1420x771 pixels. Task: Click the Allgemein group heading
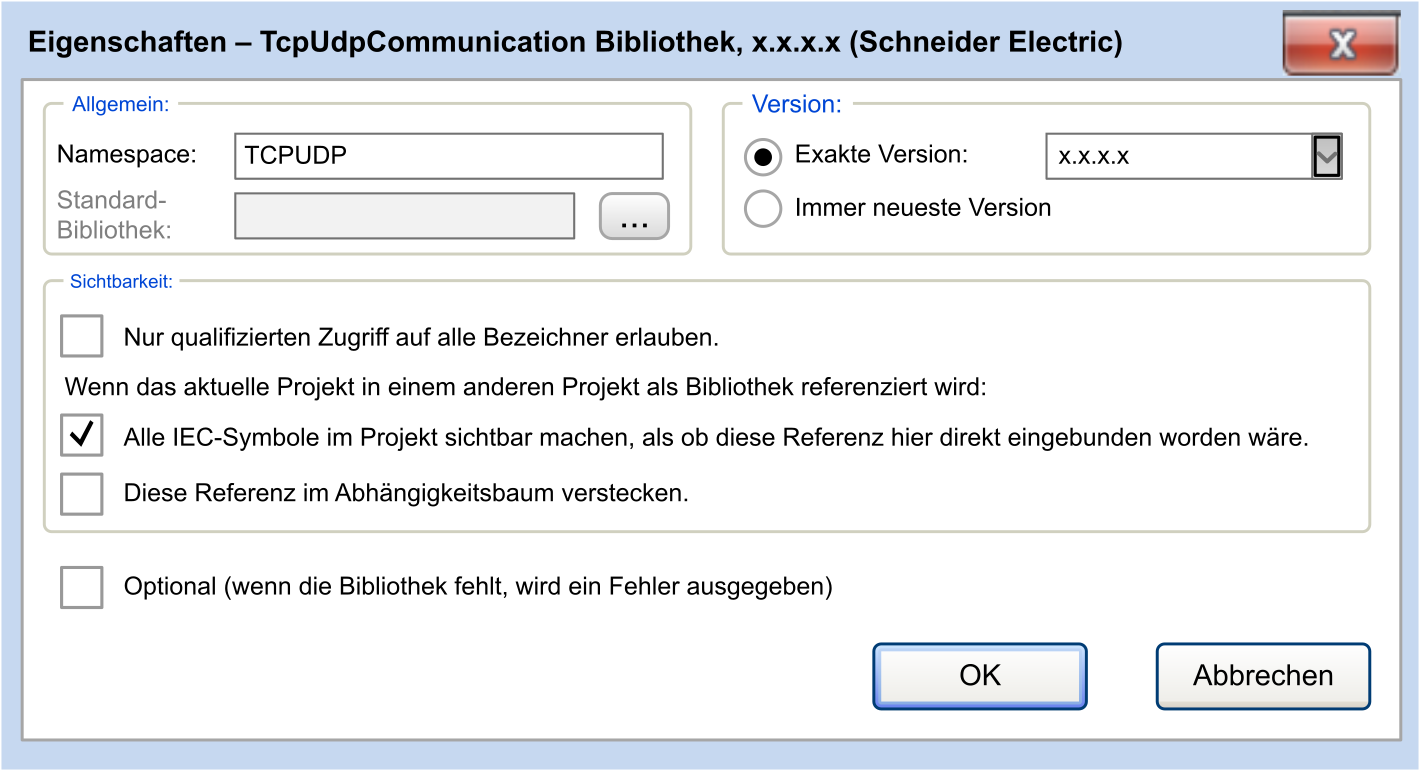pyautogui.click(x=120, y=104)
